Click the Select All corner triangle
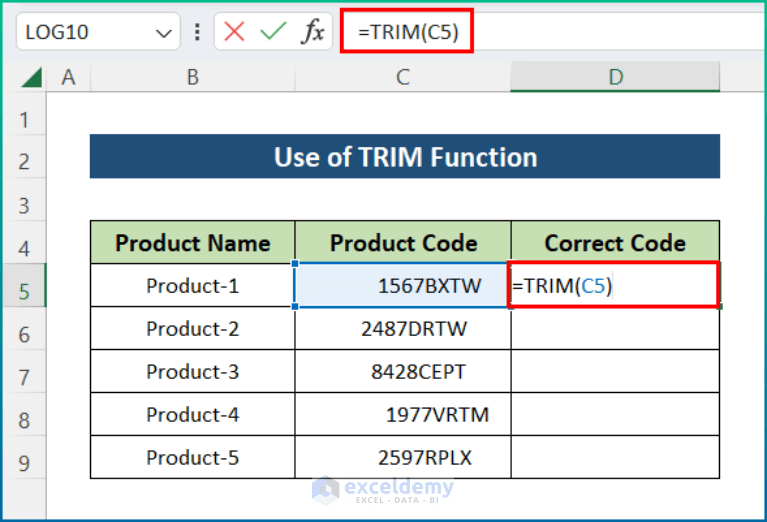This screenshot has width=767, height=522. coord(32,78)
